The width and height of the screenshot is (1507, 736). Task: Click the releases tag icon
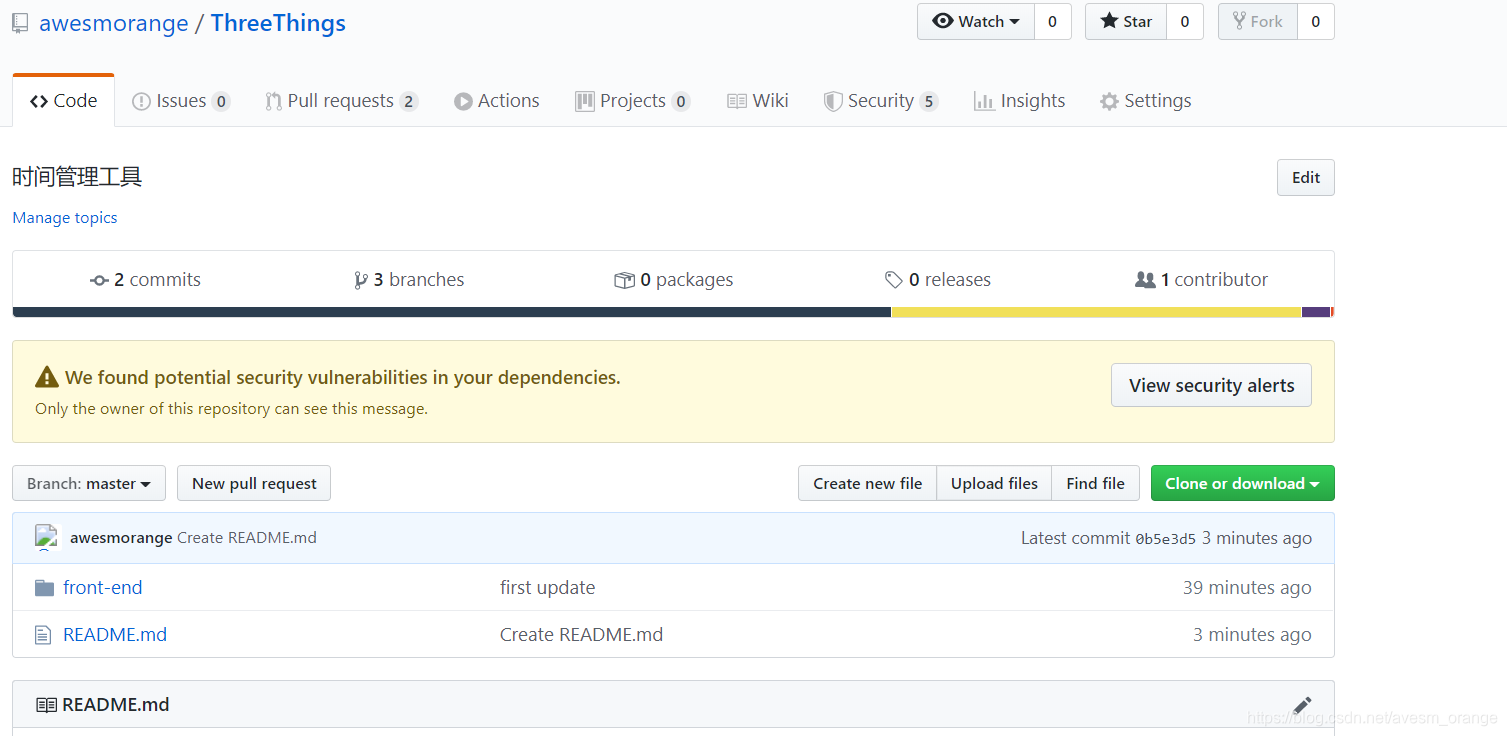click(894, 280)
